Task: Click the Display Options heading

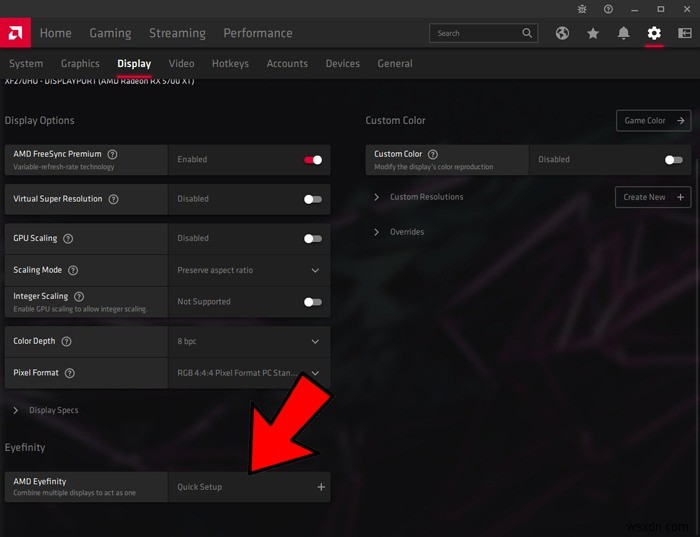Action: (x=40, y=121)
